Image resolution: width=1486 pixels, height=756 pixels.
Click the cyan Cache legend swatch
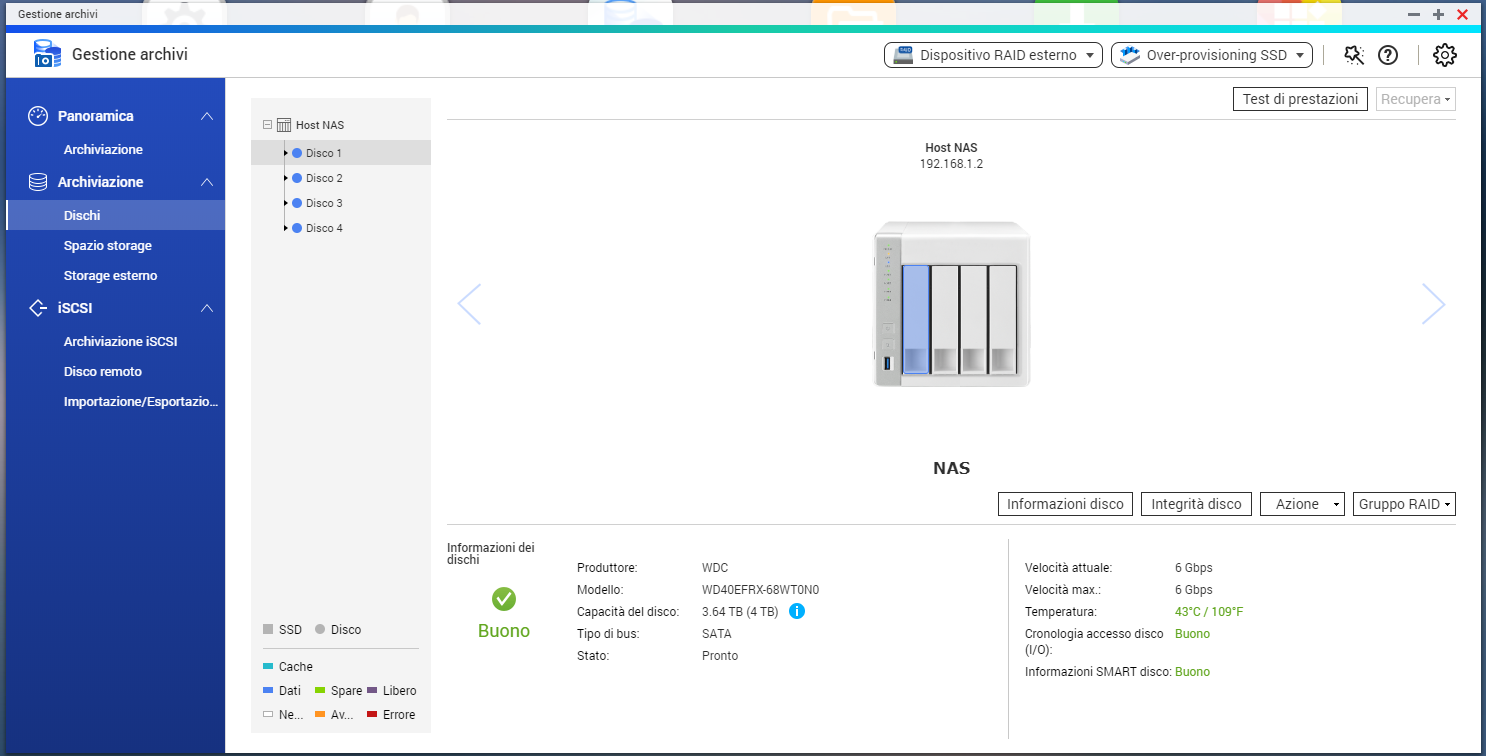pos(268,667)
